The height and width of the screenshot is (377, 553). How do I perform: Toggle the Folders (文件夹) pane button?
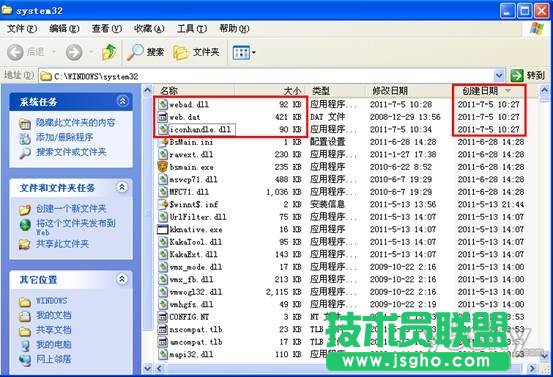[196, 52]
